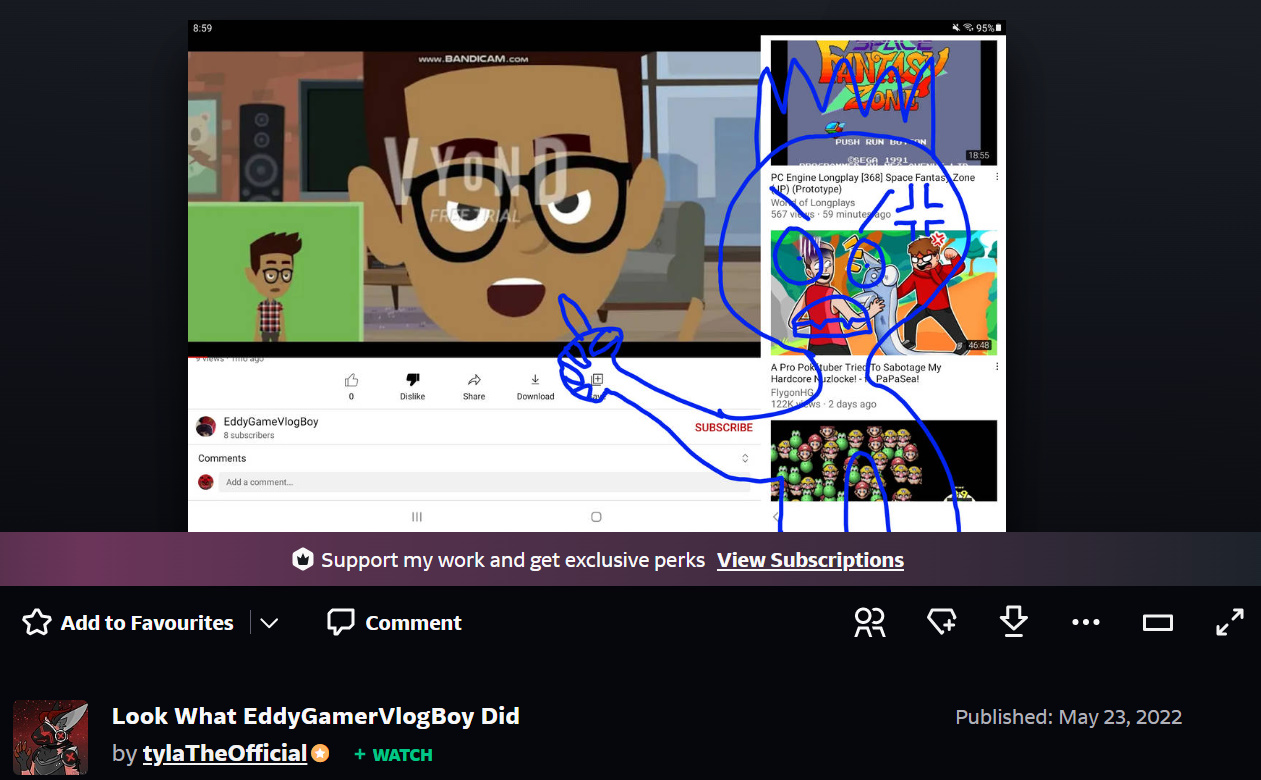Click the core member badge beside tylaTheOfficial

tap(320, 754)
